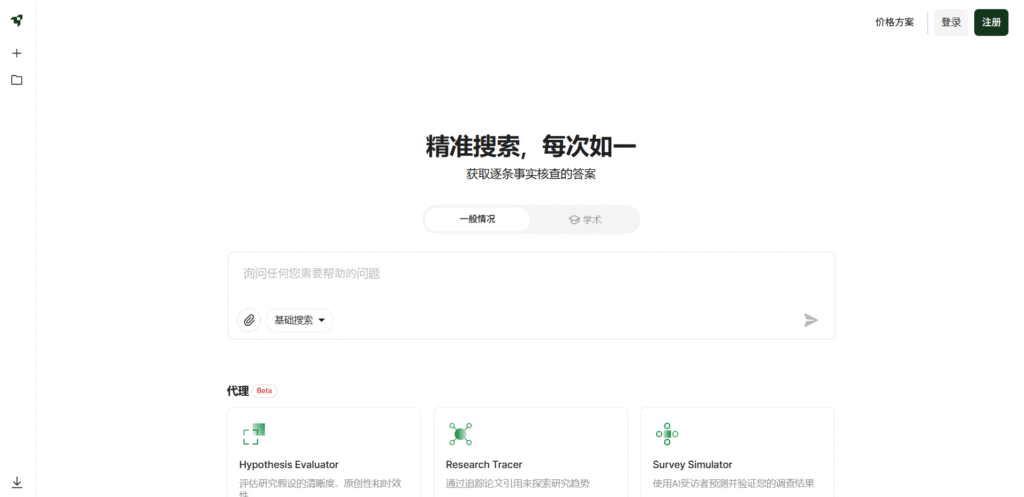Click the 注册 button
The image size is (1024, 497).
click(991, 22)
